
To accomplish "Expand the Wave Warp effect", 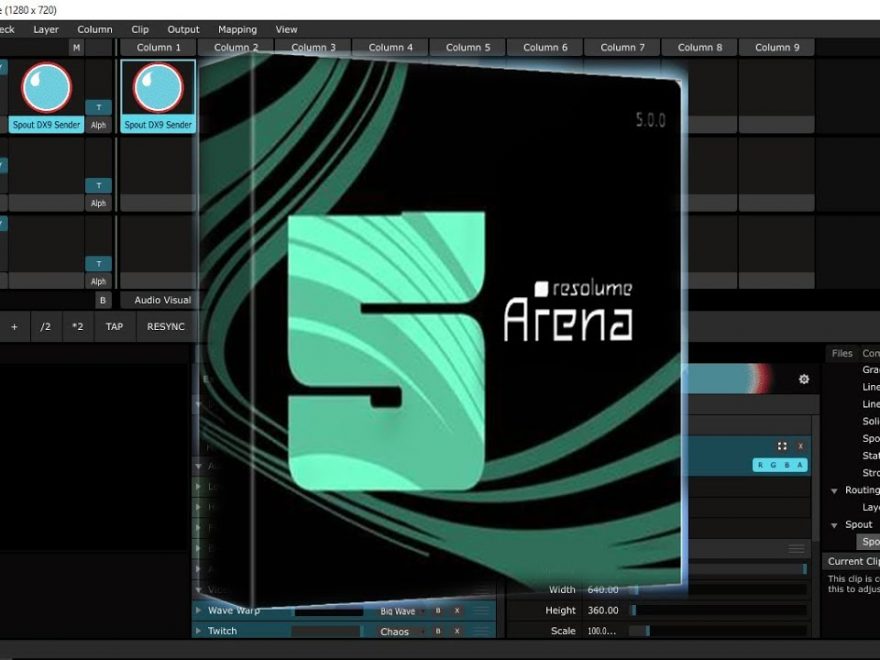I will click(x=198, y=610).
